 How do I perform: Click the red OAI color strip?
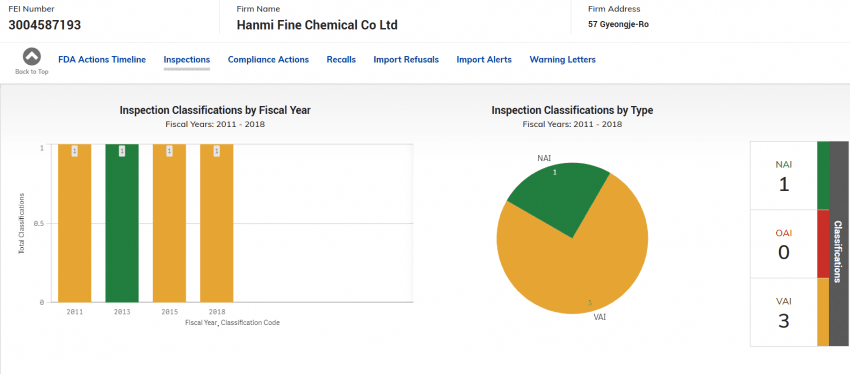pos(823,244)
